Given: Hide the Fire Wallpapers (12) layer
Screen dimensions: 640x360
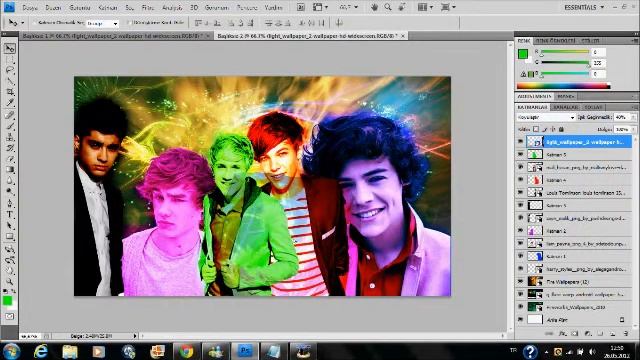Looking at the screenshot, I should (520, 281).
